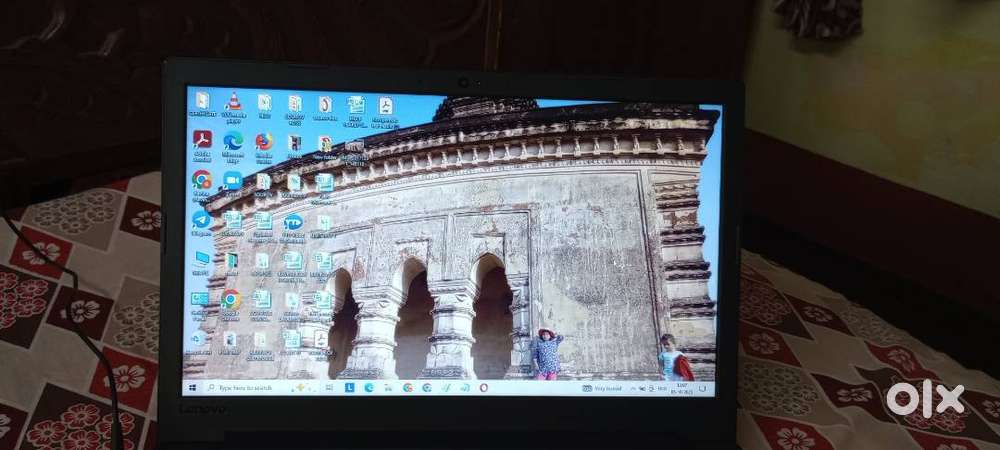Open weather widget on taskbar
Image resolution: width=1000 pixels, height=450 pixels.
tap(605, 388)
